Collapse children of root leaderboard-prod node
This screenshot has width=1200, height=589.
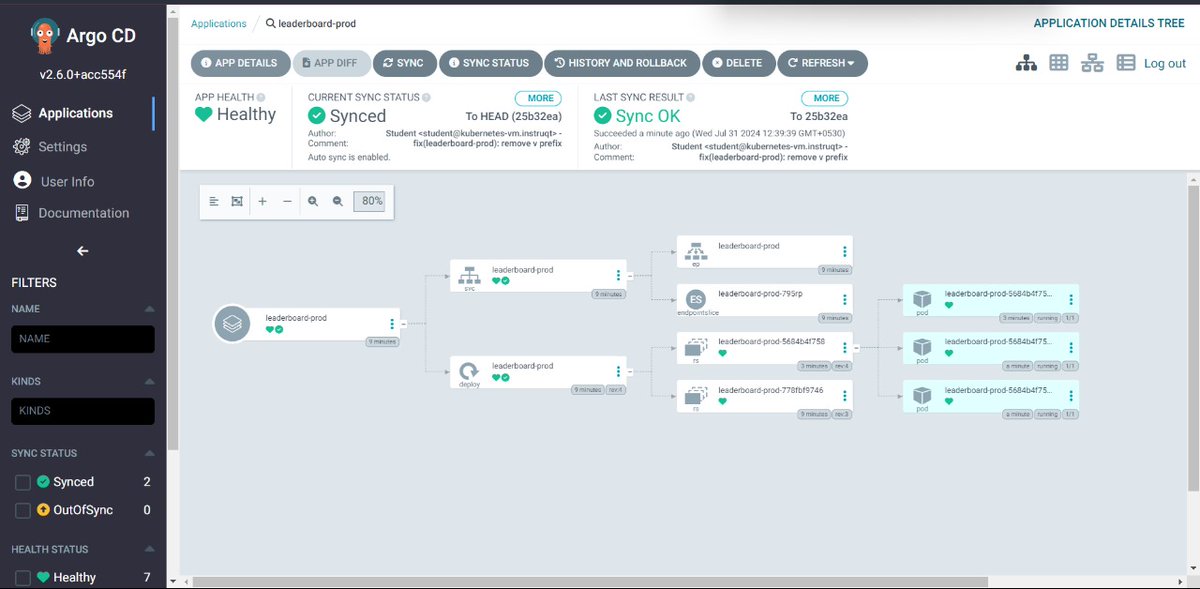pyautogui.click(x=403, y=324)
